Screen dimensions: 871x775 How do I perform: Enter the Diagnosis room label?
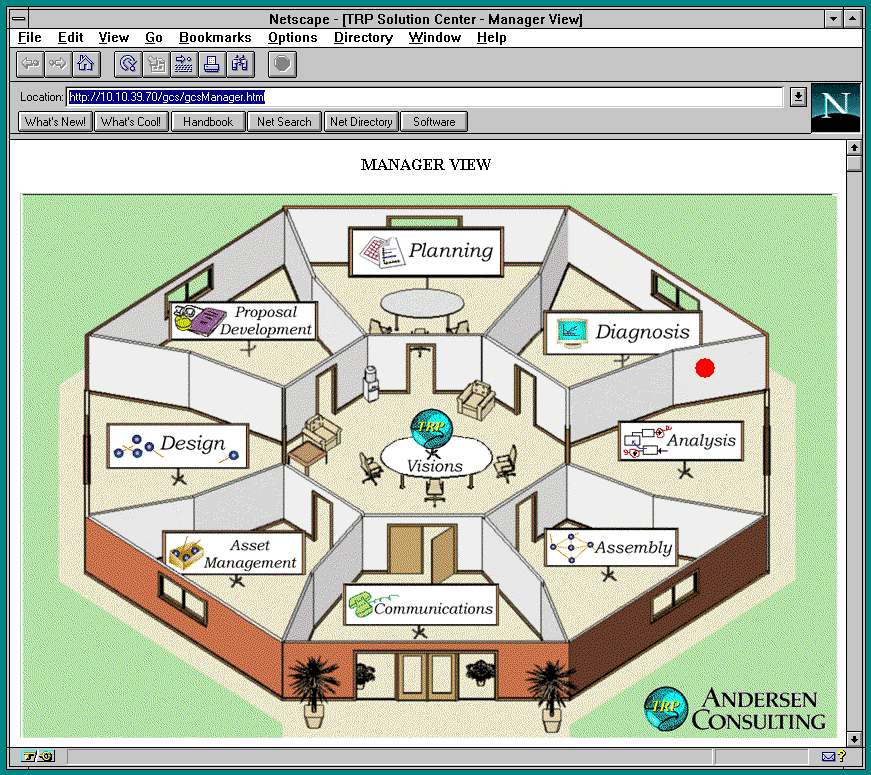coord(621,332)
